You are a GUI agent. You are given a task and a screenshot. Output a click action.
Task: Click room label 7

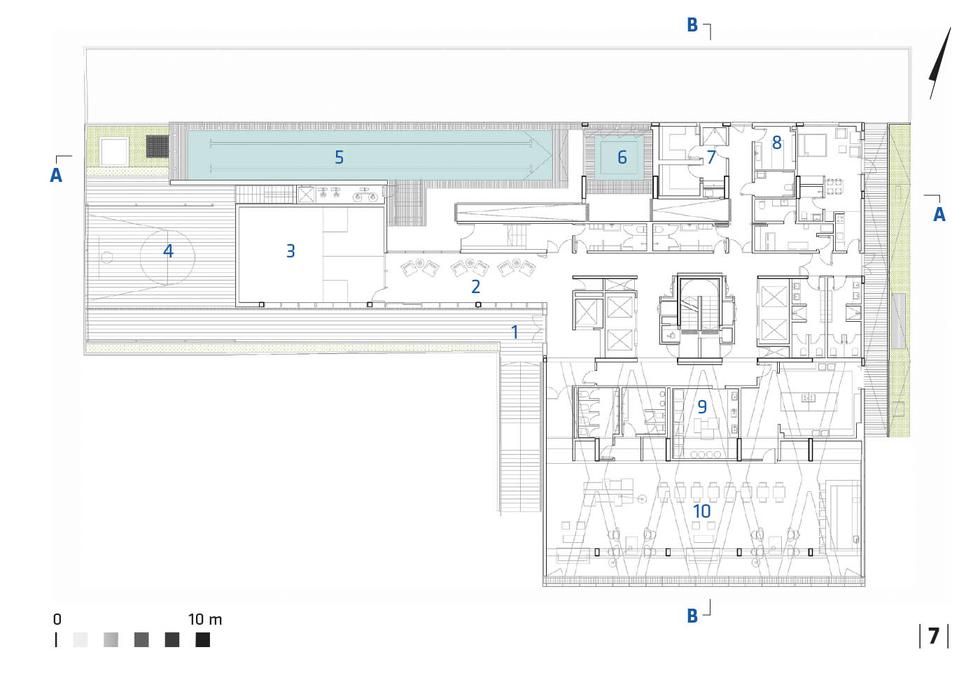coord(711,157)
